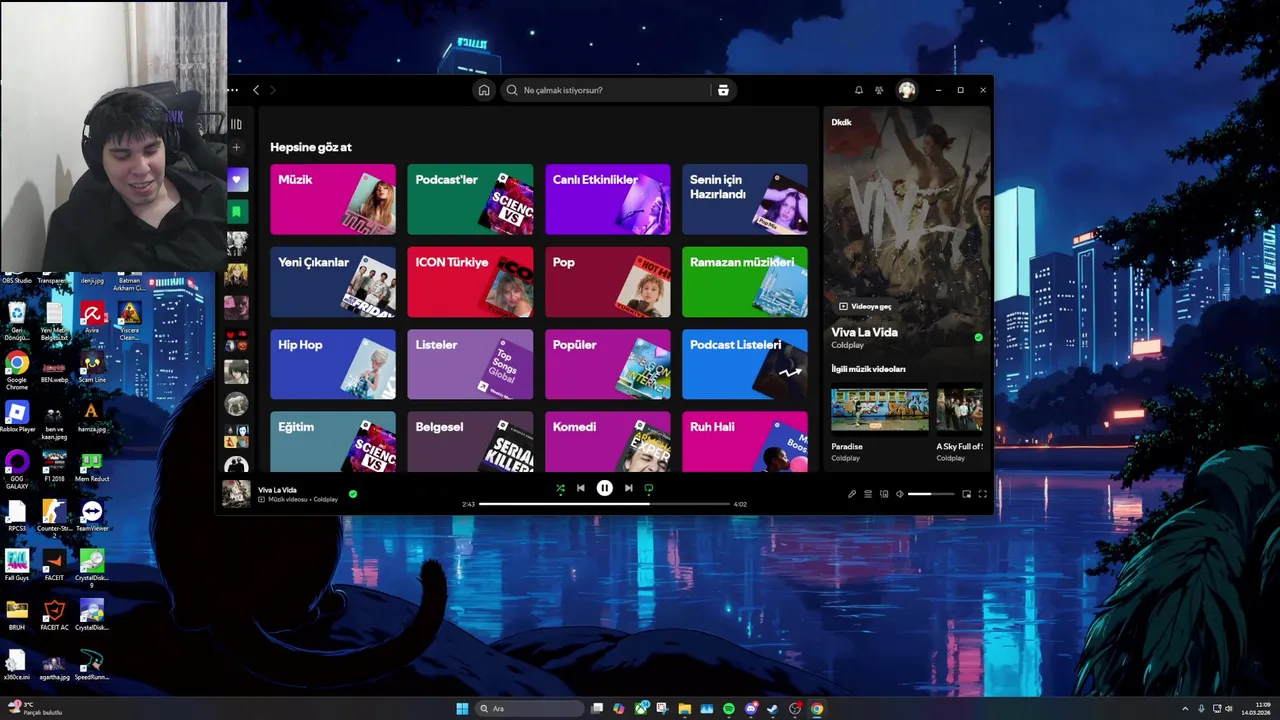This screenshot has height=720, width=1280.
Task: Open the Popüler category
Action: [x=608, y=364]
